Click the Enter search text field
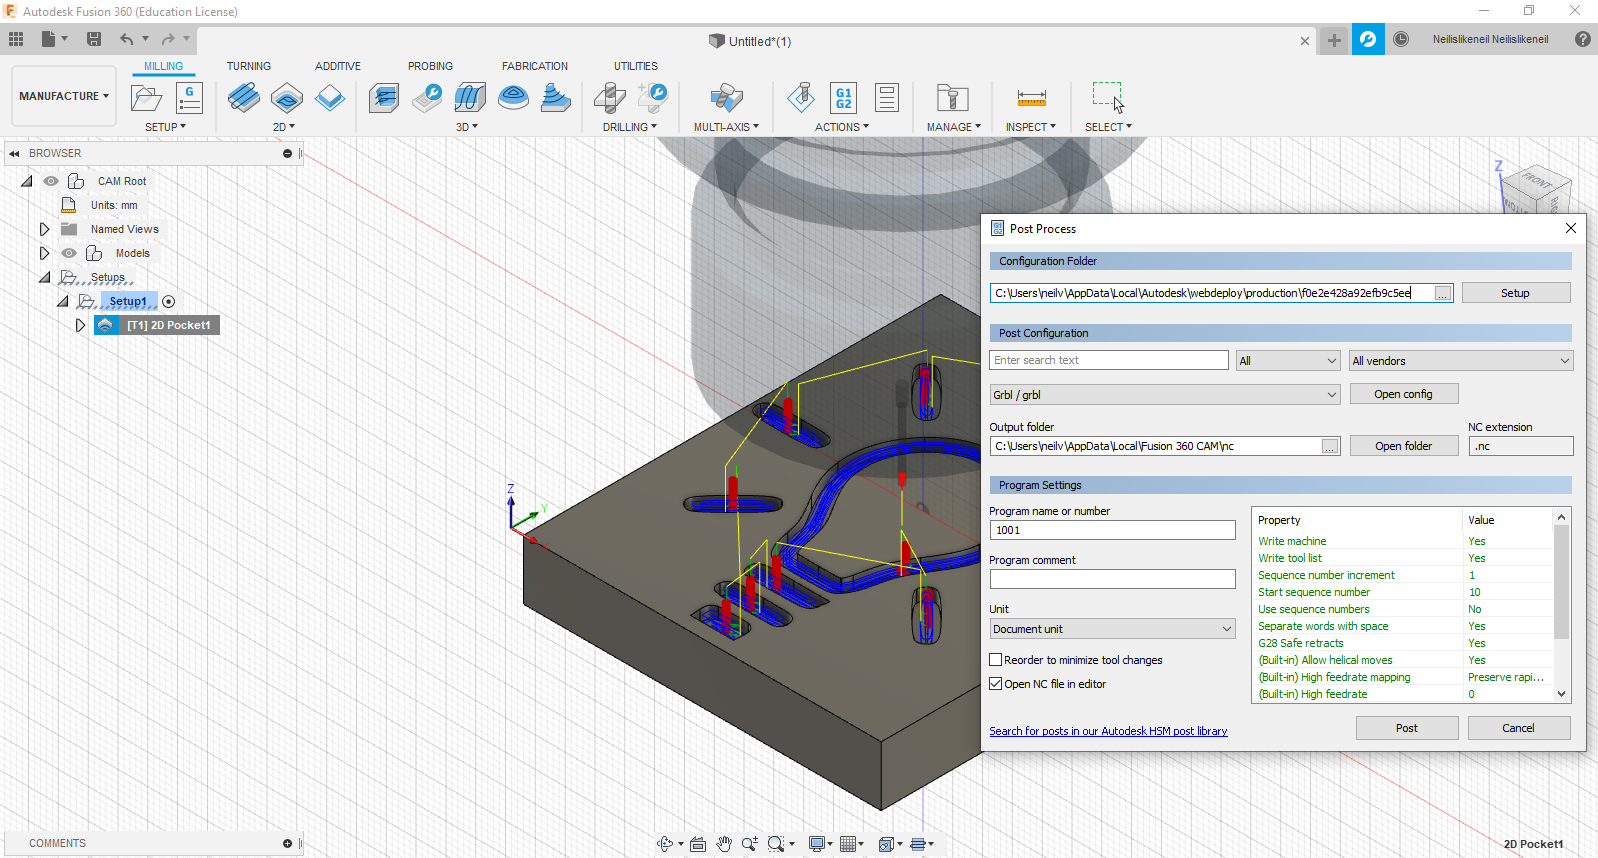 point(1109,360)
